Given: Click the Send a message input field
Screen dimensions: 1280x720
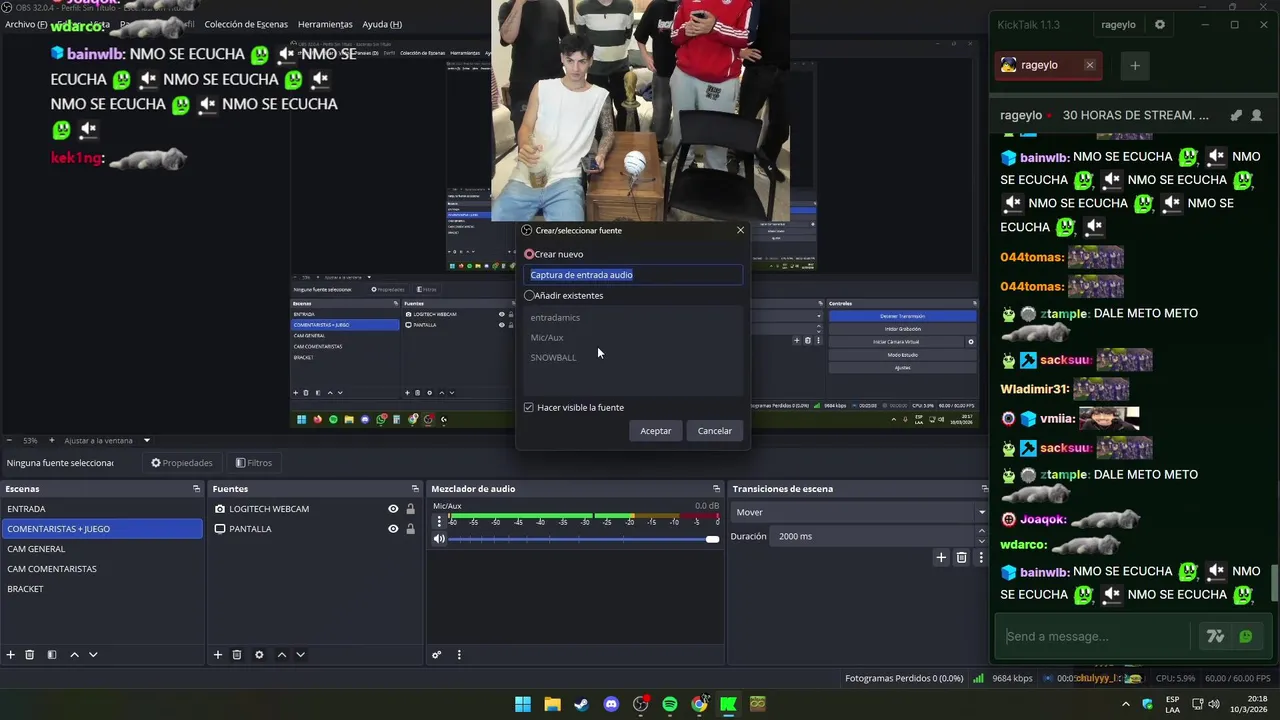Looking at the screenshot, I should (1093, 636).
